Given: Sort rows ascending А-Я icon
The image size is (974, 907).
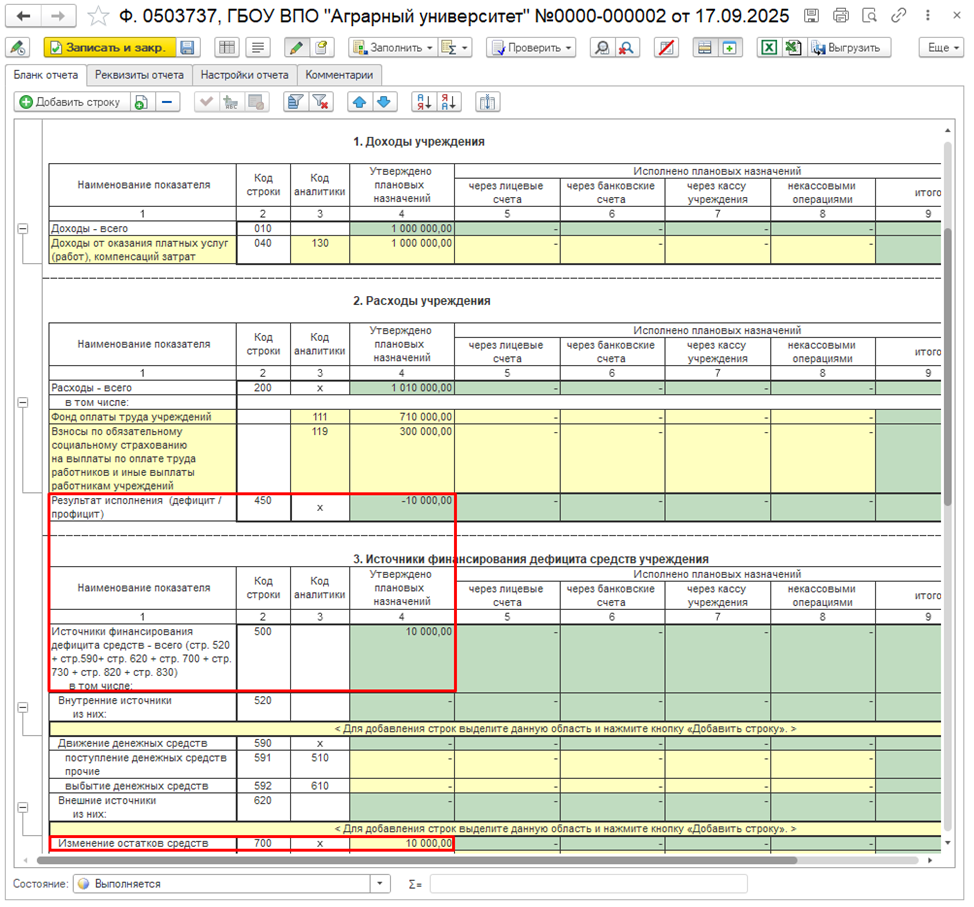Looking at the screenshot, I should [424, 102].
